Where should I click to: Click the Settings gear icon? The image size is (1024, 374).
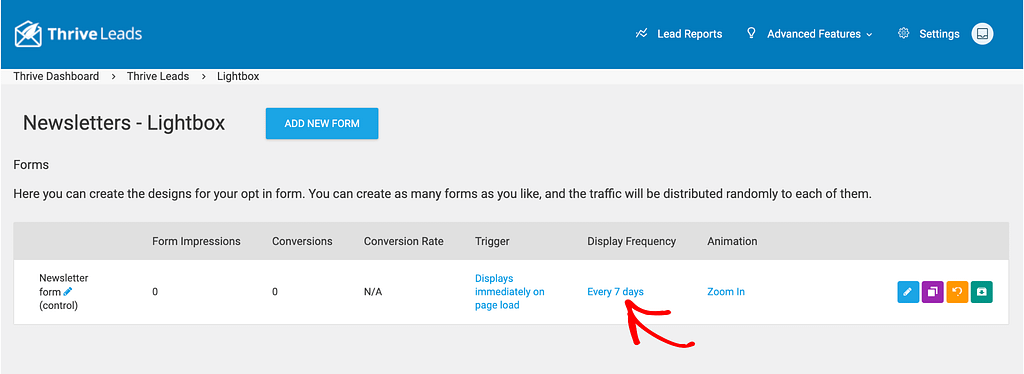coord(904,34)
